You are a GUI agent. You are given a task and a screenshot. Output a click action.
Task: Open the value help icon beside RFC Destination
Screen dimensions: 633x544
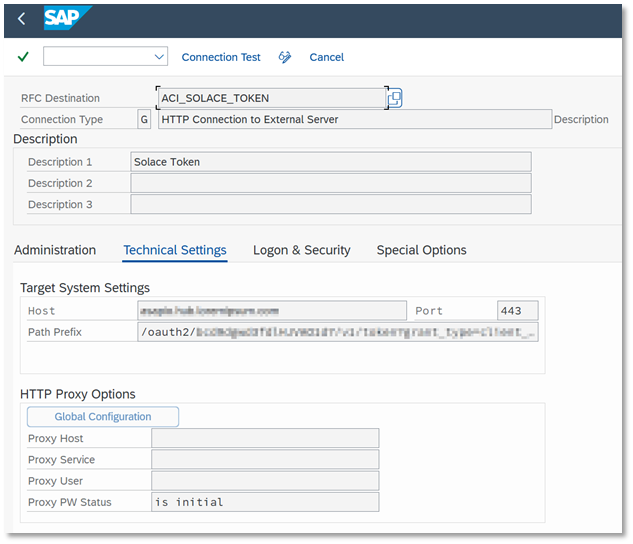pyautogui.click(x=394, y=98)
